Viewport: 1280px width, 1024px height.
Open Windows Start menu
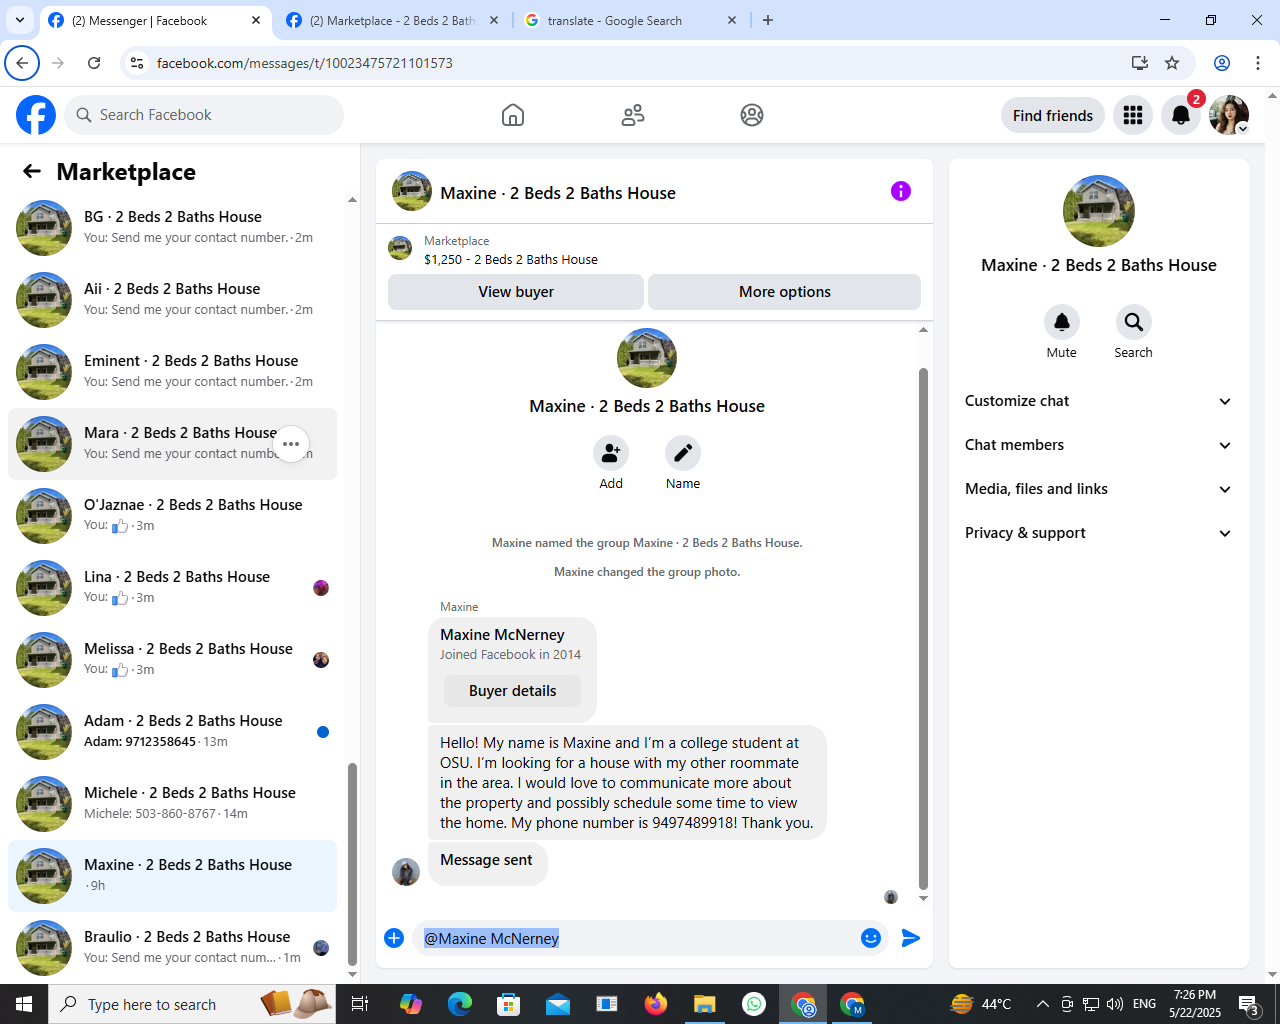point(24,1004)
